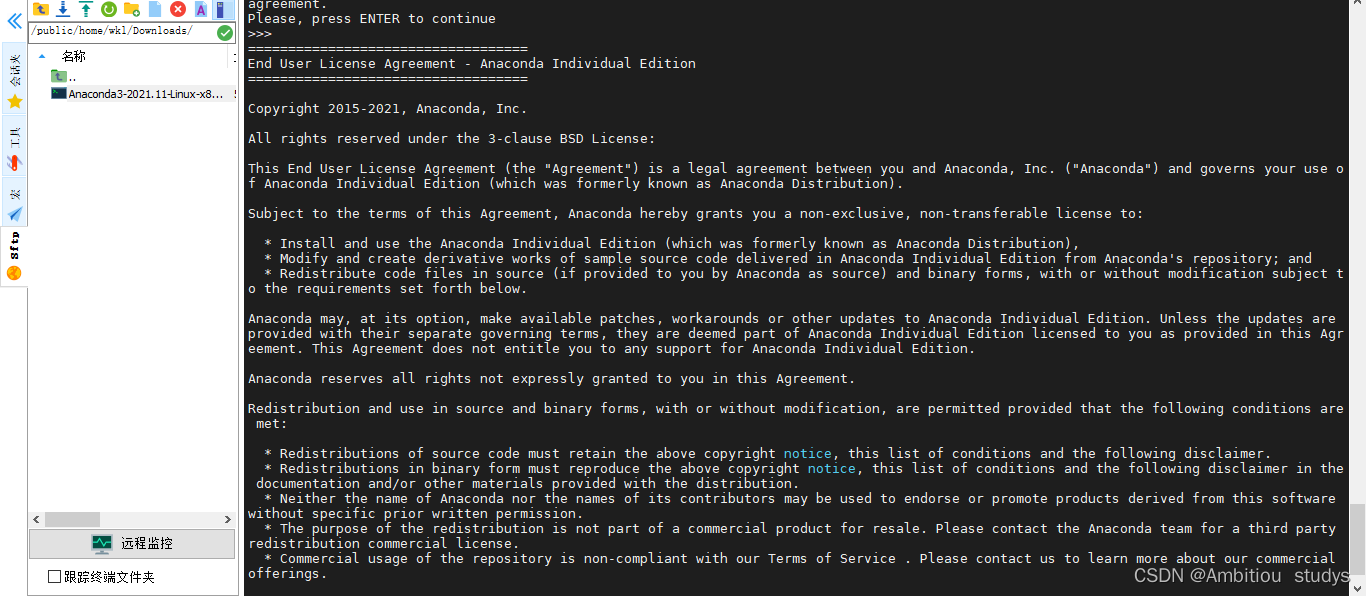The height and width of the screenshot is (596, 1366).
Task: Open the 远程监控 remote monitoring button
Action: pos(133,544)
